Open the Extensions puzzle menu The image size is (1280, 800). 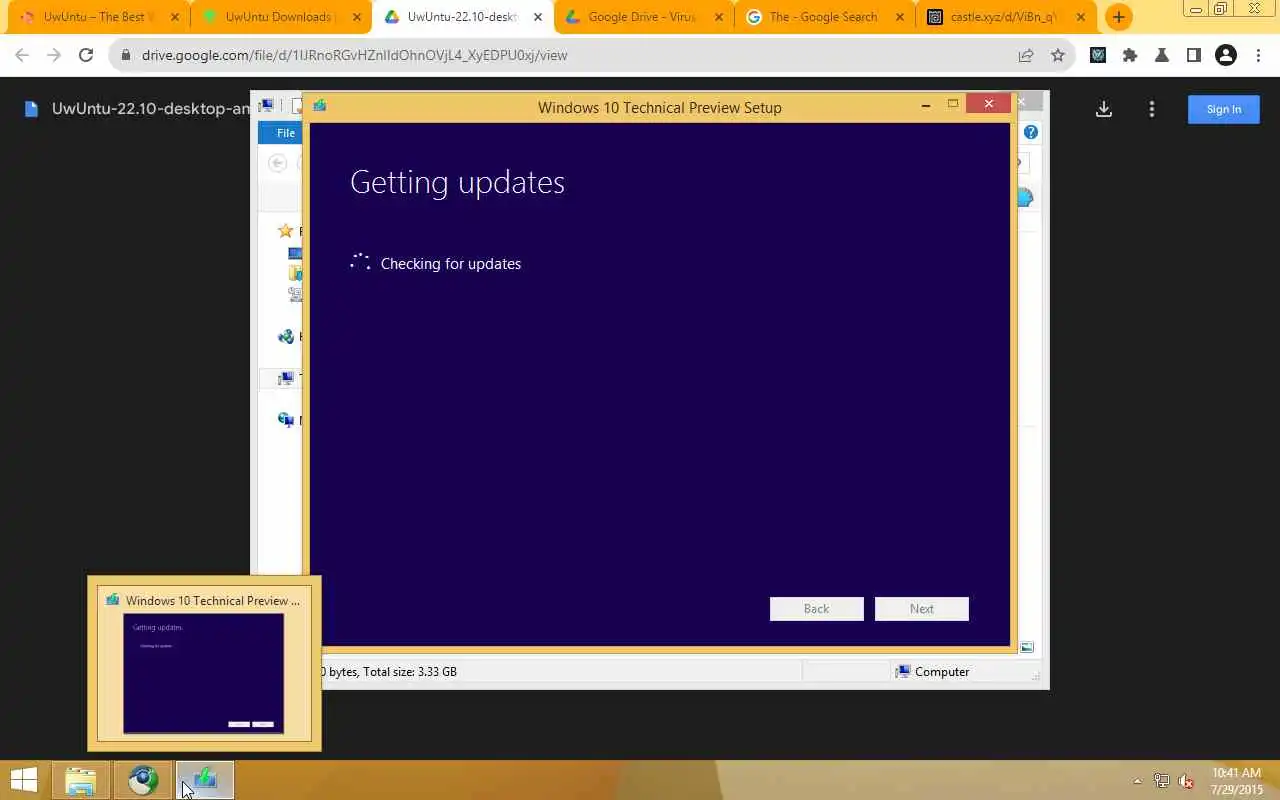click(1130, 55)
